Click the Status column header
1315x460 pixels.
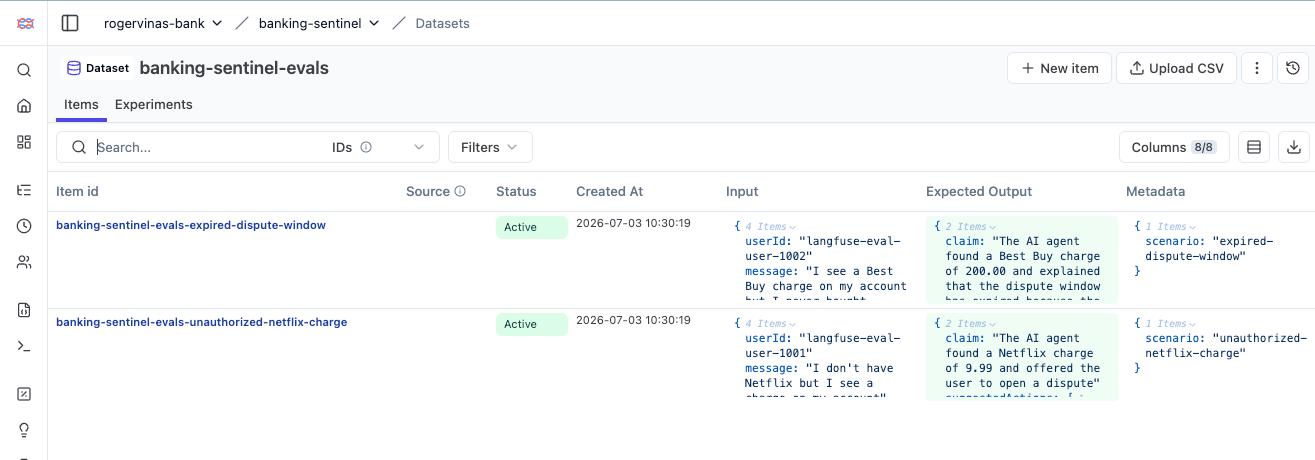(x=516, y=191)
